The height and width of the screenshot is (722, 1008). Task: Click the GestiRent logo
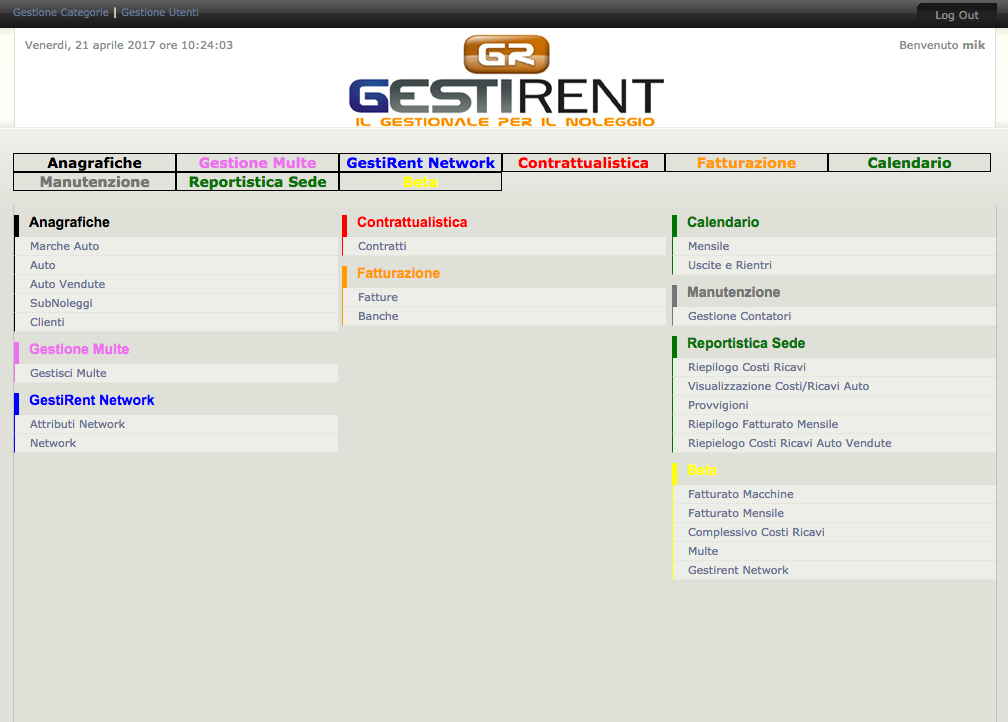coord(506,81)
